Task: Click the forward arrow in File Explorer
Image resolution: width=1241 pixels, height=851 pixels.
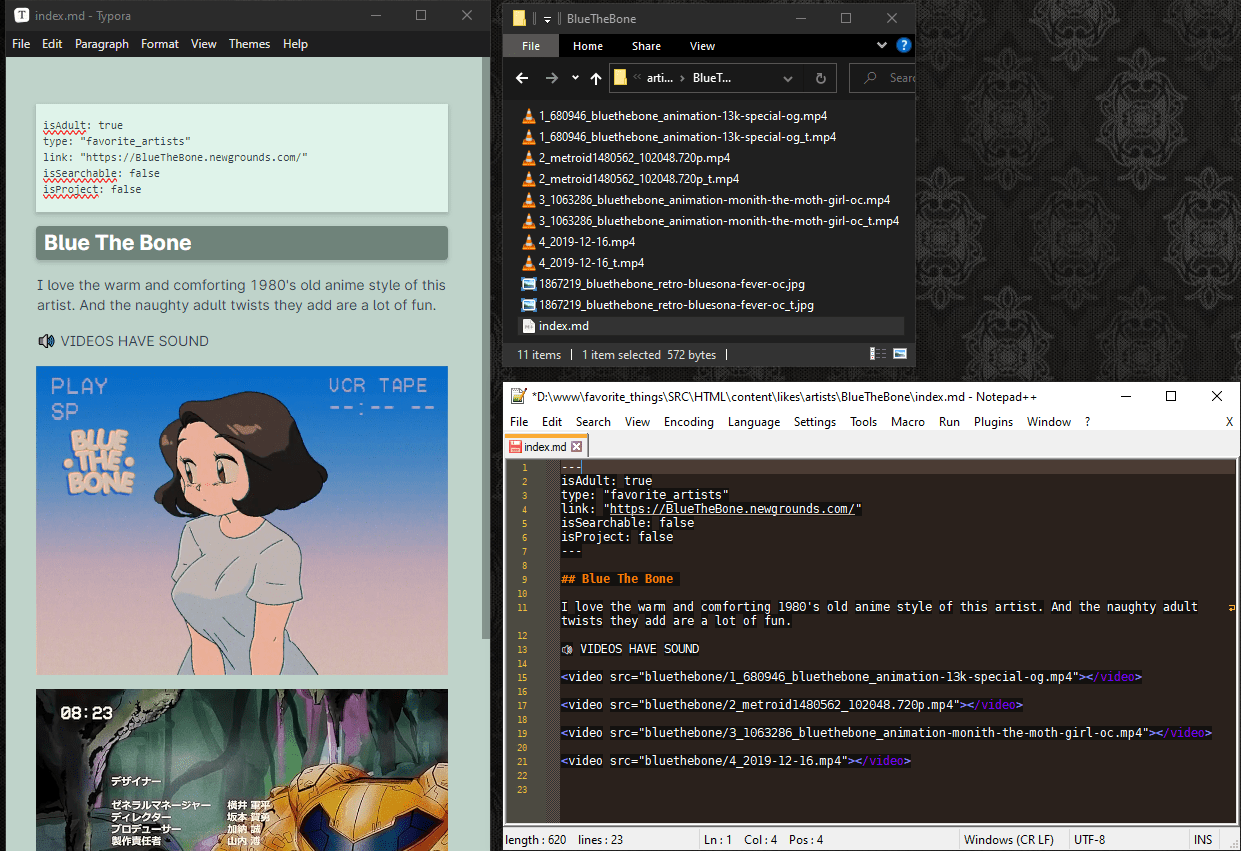Action: (x=551, y=78)
